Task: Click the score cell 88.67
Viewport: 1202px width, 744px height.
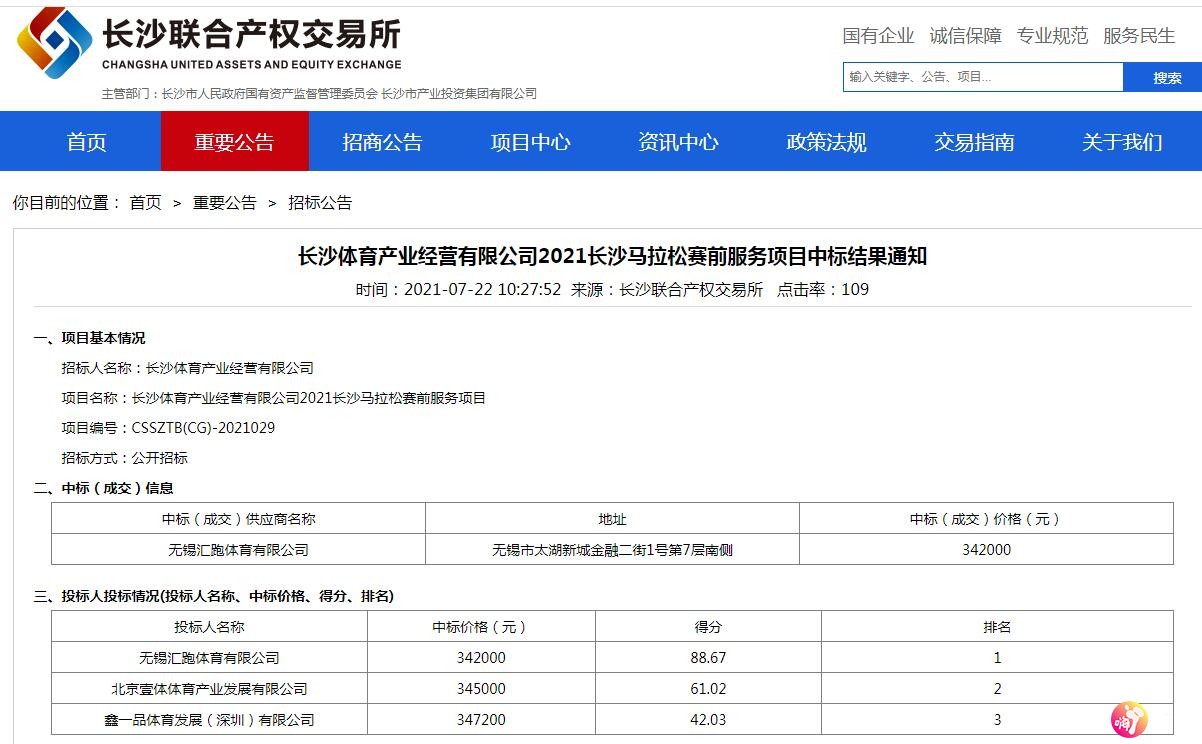Action: click(708, 658)
